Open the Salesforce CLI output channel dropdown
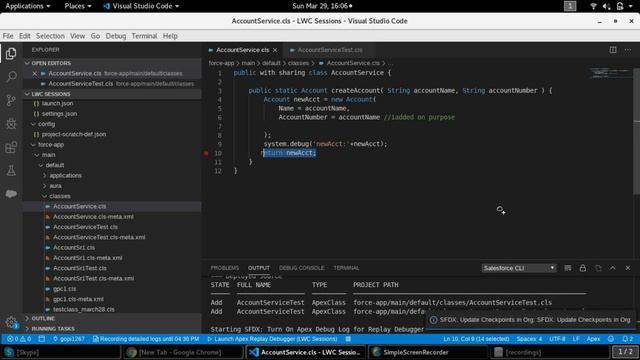This screenshot has height=360, width=640. click(518, 268)
